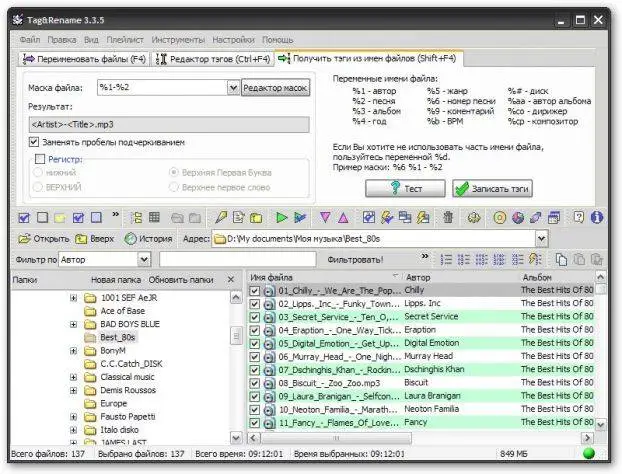The height and width of the screenshot is (474, 622).
Task: Select Верхнее первое слово radio button
Action: tap(173, 187)
